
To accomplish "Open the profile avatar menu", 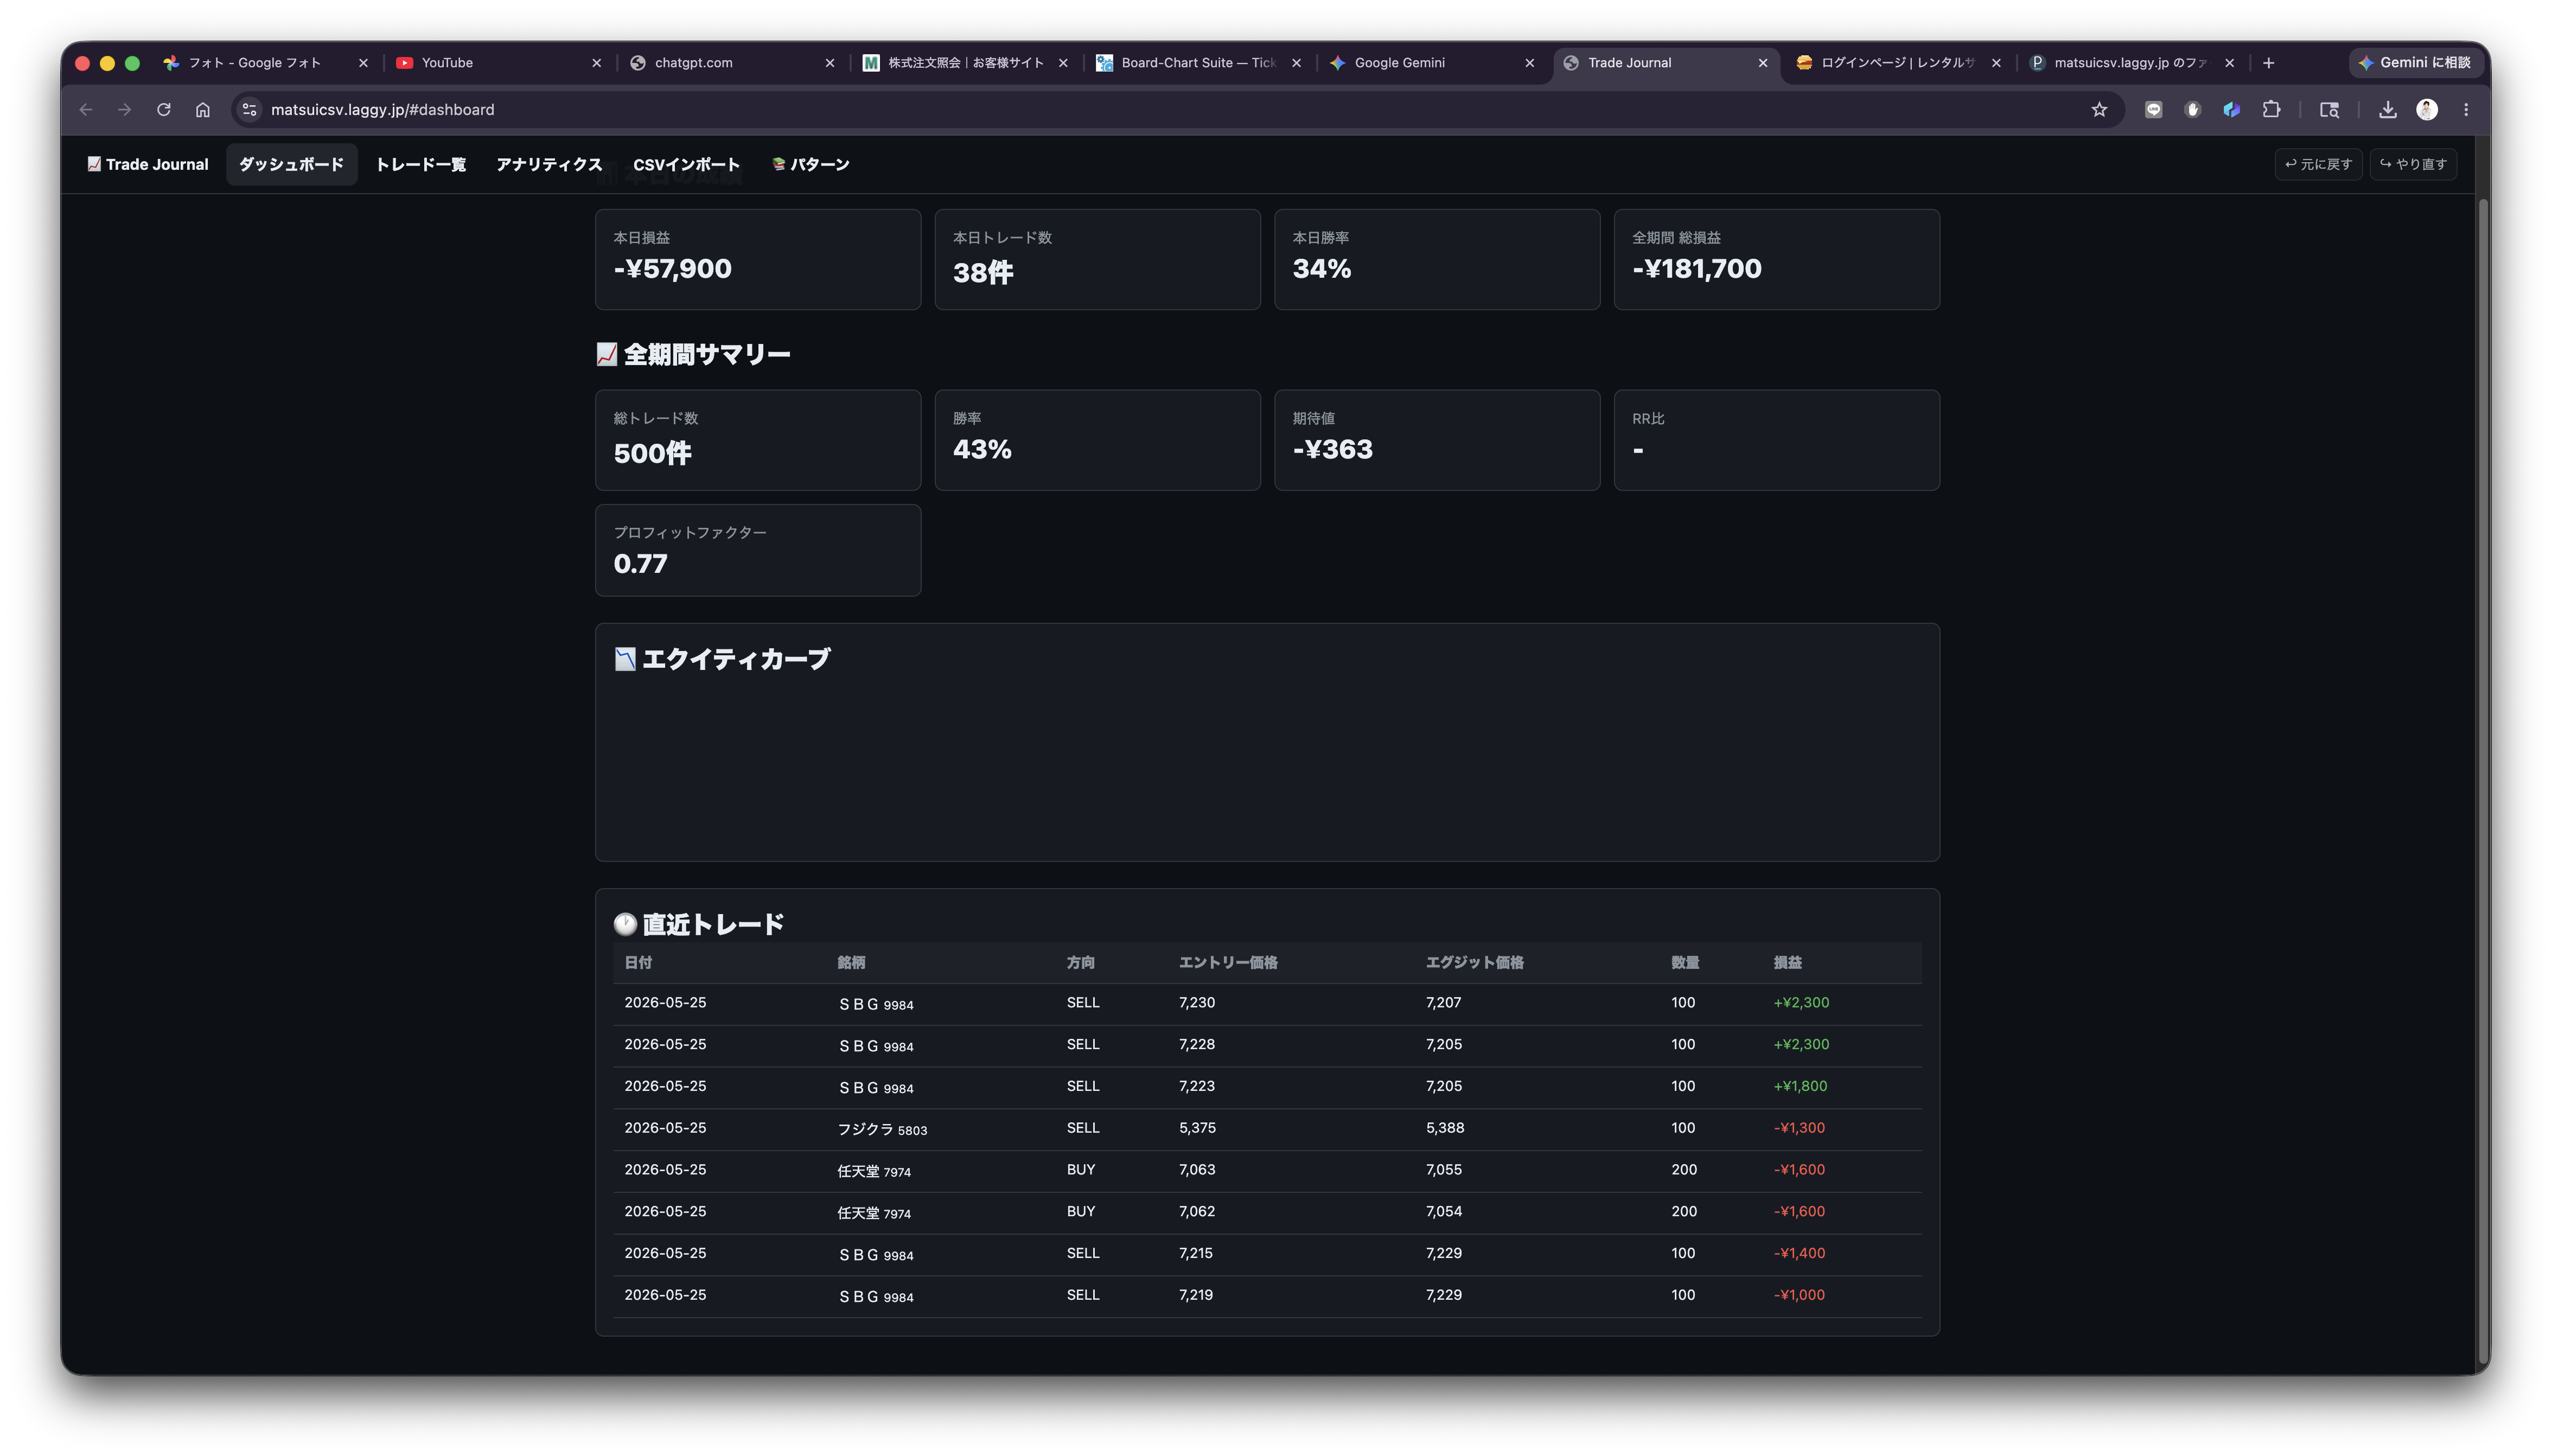I will (x=2427, y=110).
